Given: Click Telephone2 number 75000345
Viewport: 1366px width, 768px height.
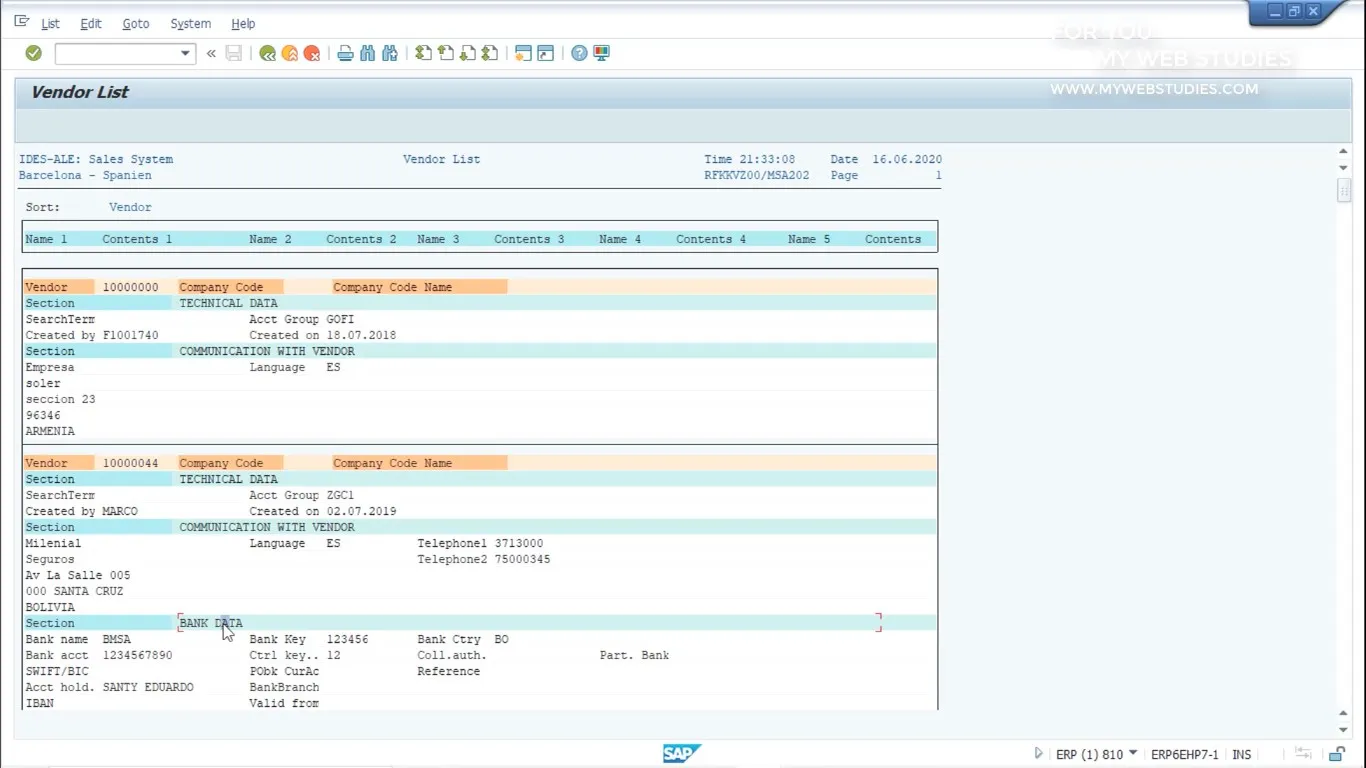Looking at the screenshot, I should [x=522, y=559].
